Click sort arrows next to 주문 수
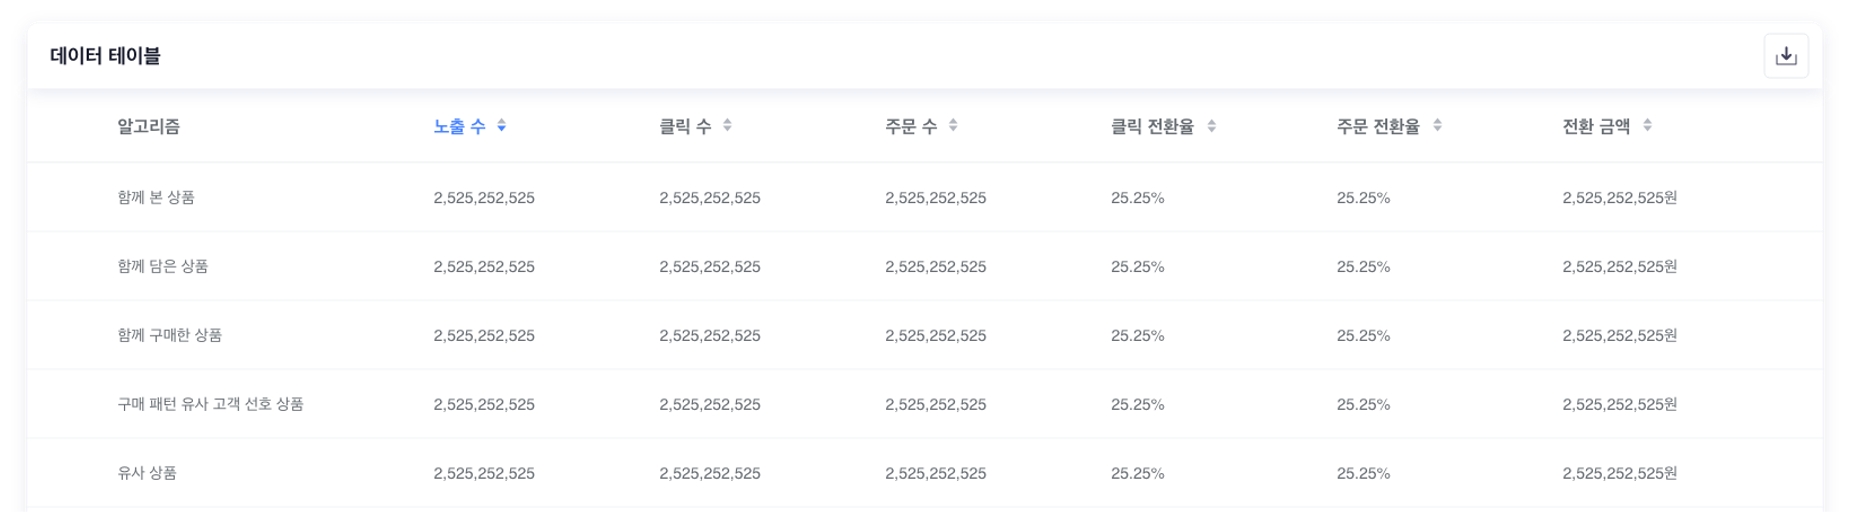This screenshot has width=1849, height=512. [953, 126]
